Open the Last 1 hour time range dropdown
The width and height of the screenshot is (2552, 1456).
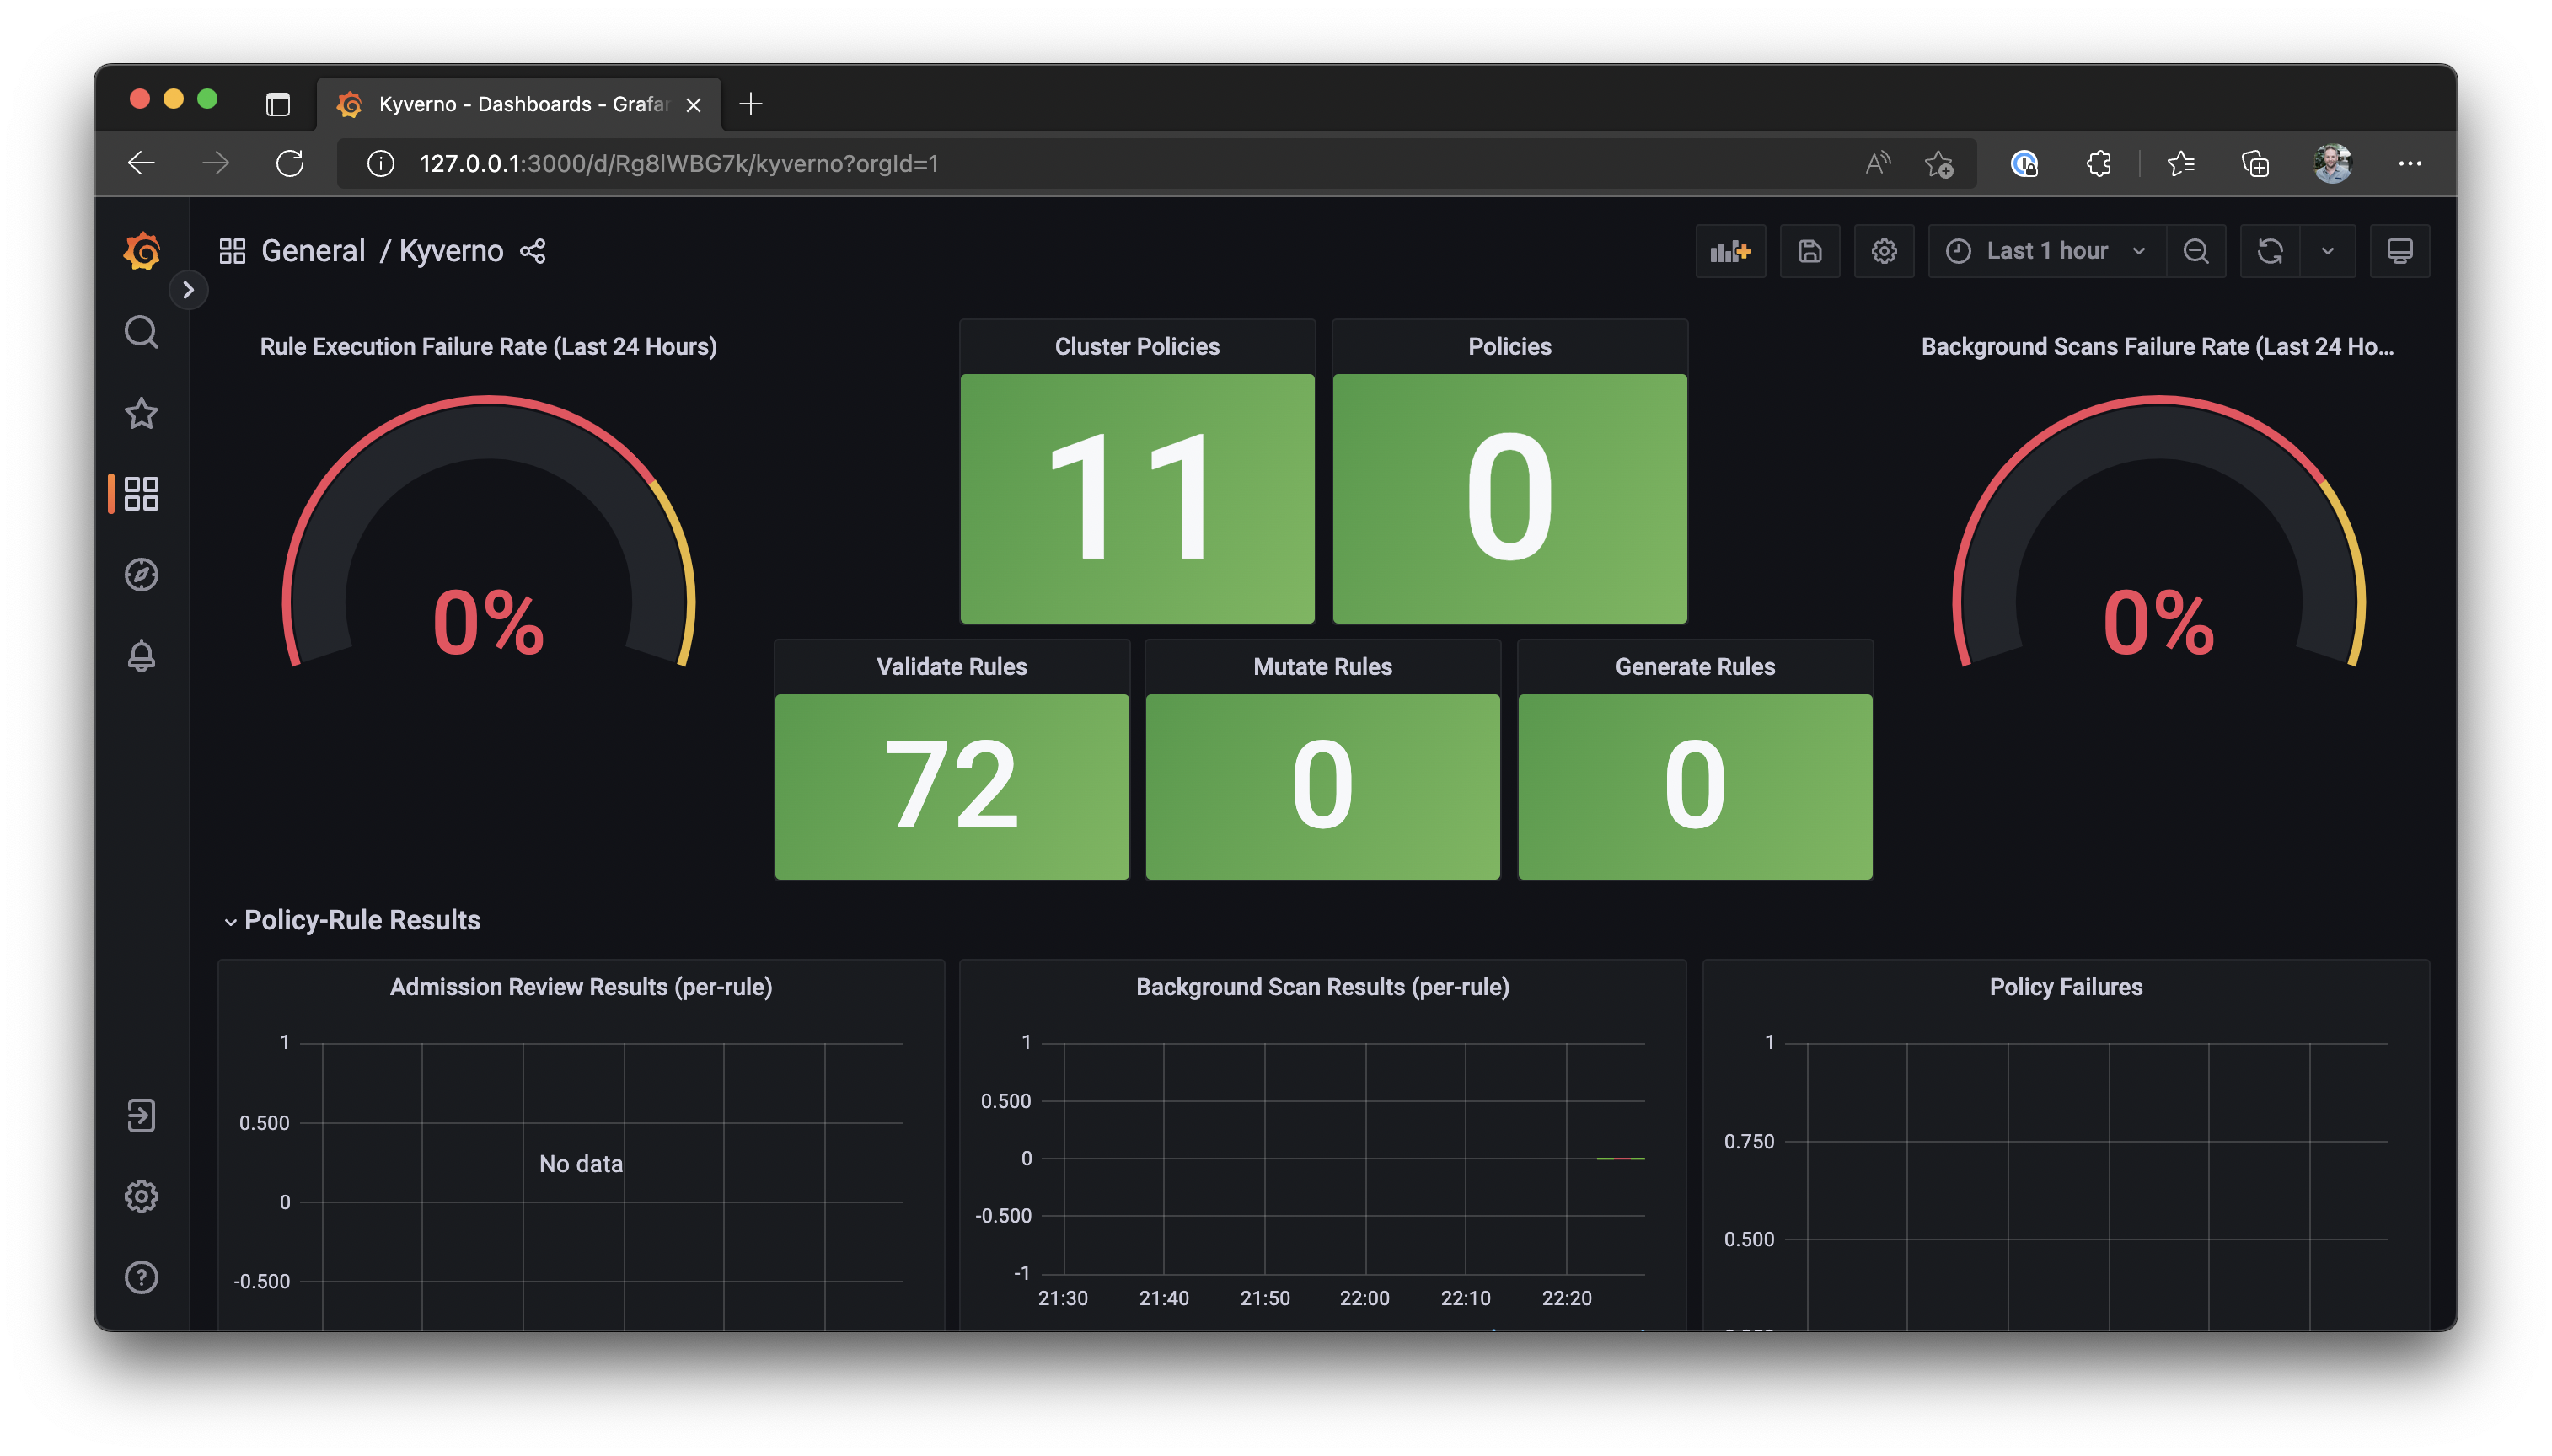[2045, 250]
